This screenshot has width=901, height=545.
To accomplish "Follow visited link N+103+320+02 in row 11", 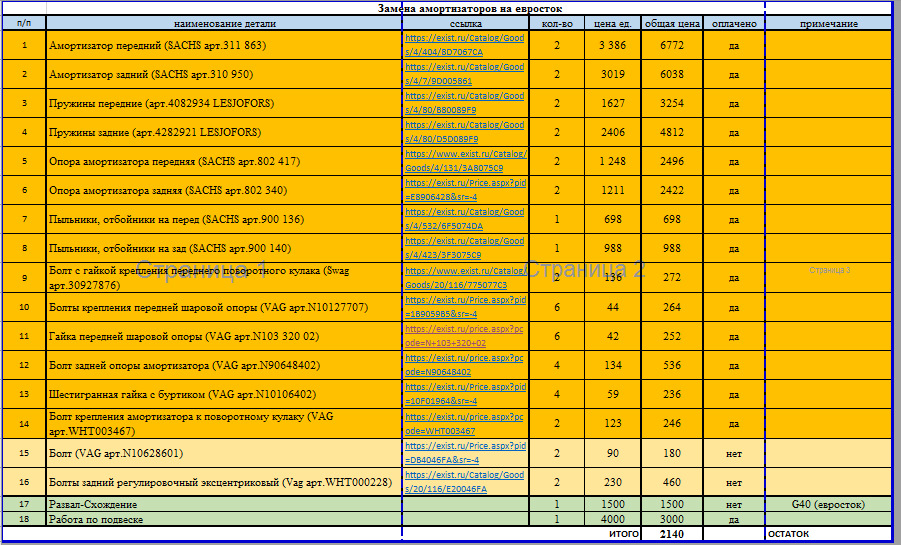I will click(x=464, y=336).
